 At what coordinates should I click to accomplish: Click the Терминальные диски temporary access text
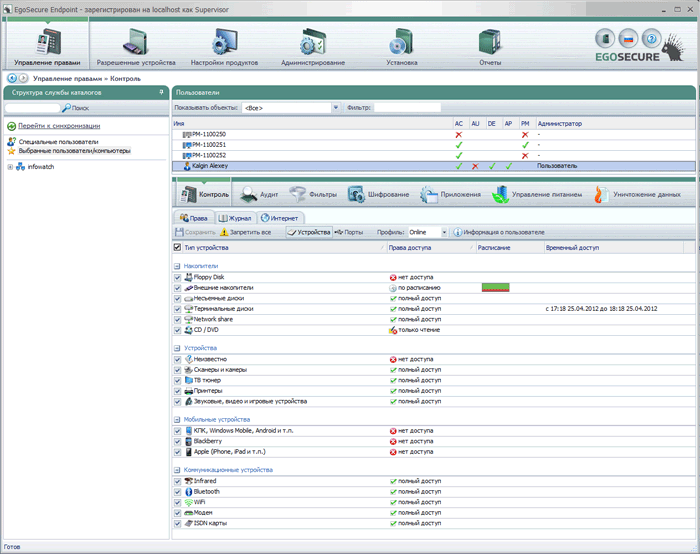(x=601, y=309)
